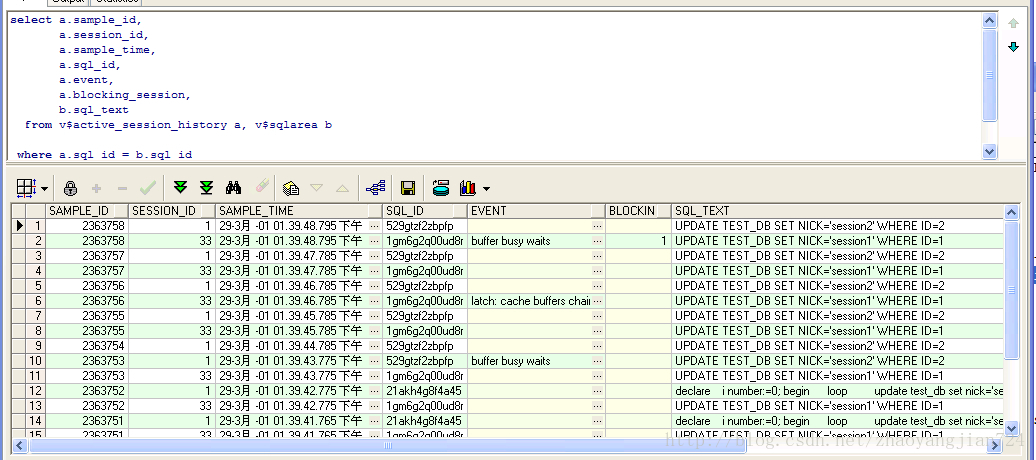
Task: Open ellipsis editor in row 12 EVENT cell
Action: pos(598,391)
